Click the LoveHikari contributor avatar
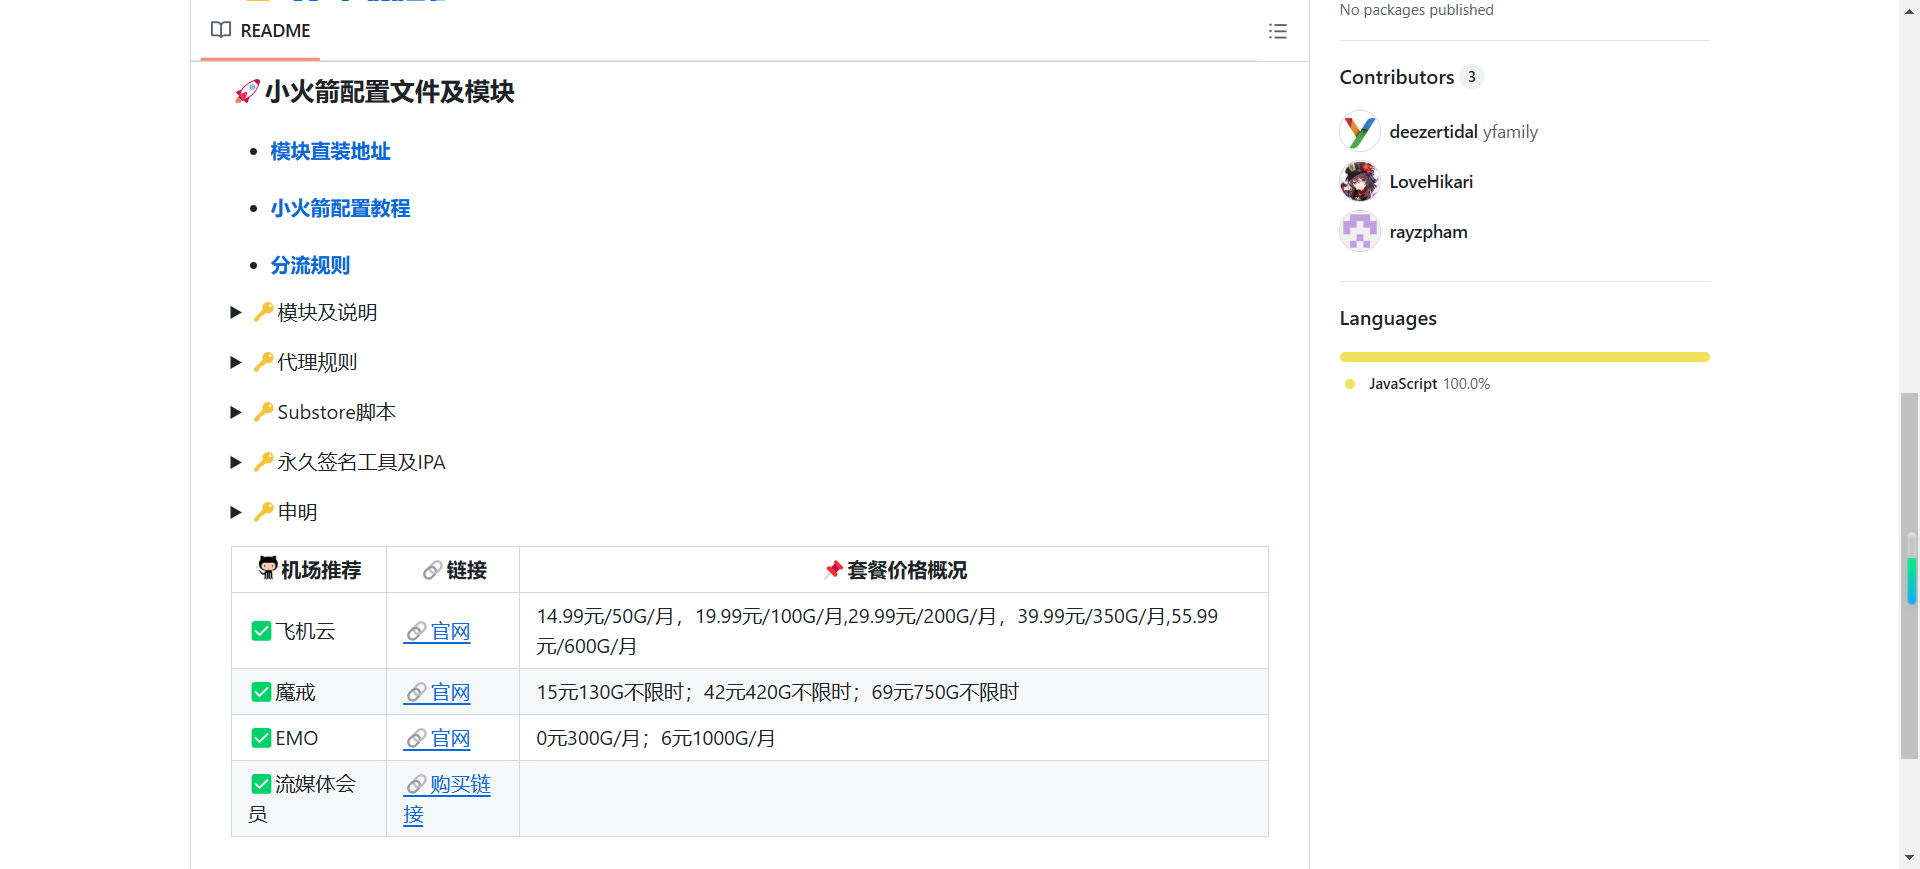This screenshot has height=869, width=1920. click(x=1359, y=182)
